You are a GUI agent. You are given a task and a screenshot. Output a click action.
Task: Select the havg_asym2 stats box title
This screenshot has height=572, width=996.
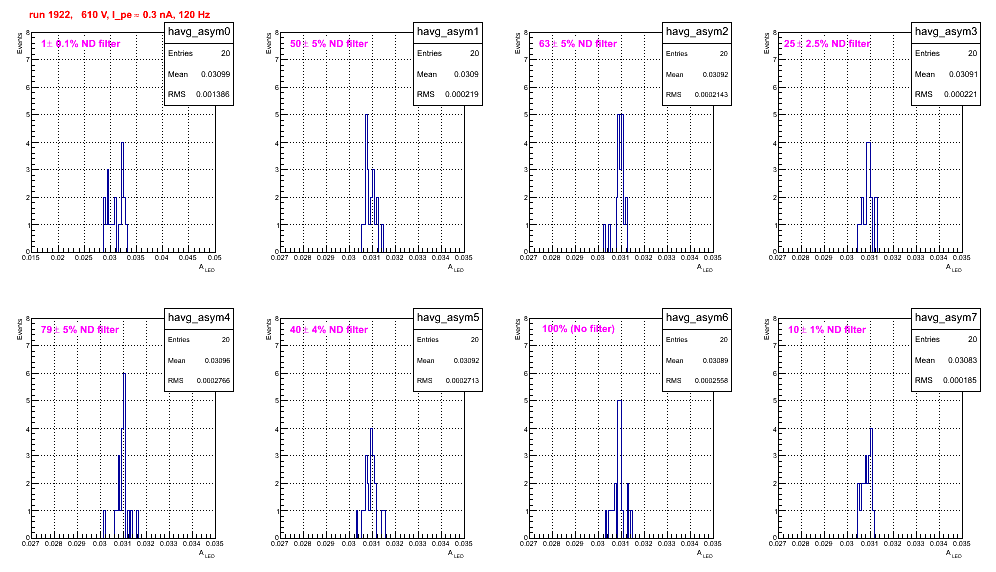tap(697, 32)
